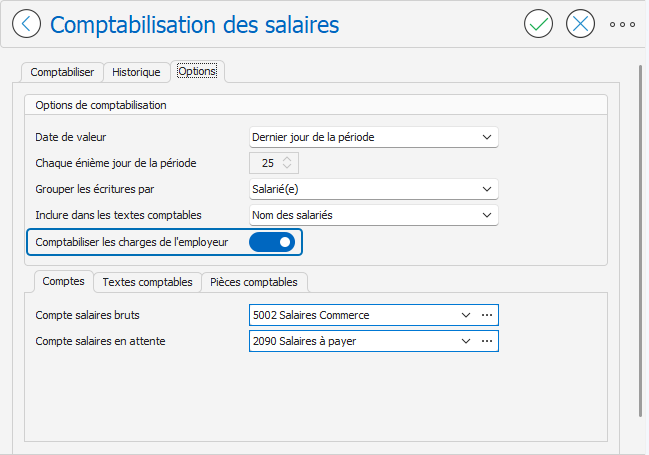
Task: Confirm settings with the green checkmark icon
Action: tap(538, 24)
